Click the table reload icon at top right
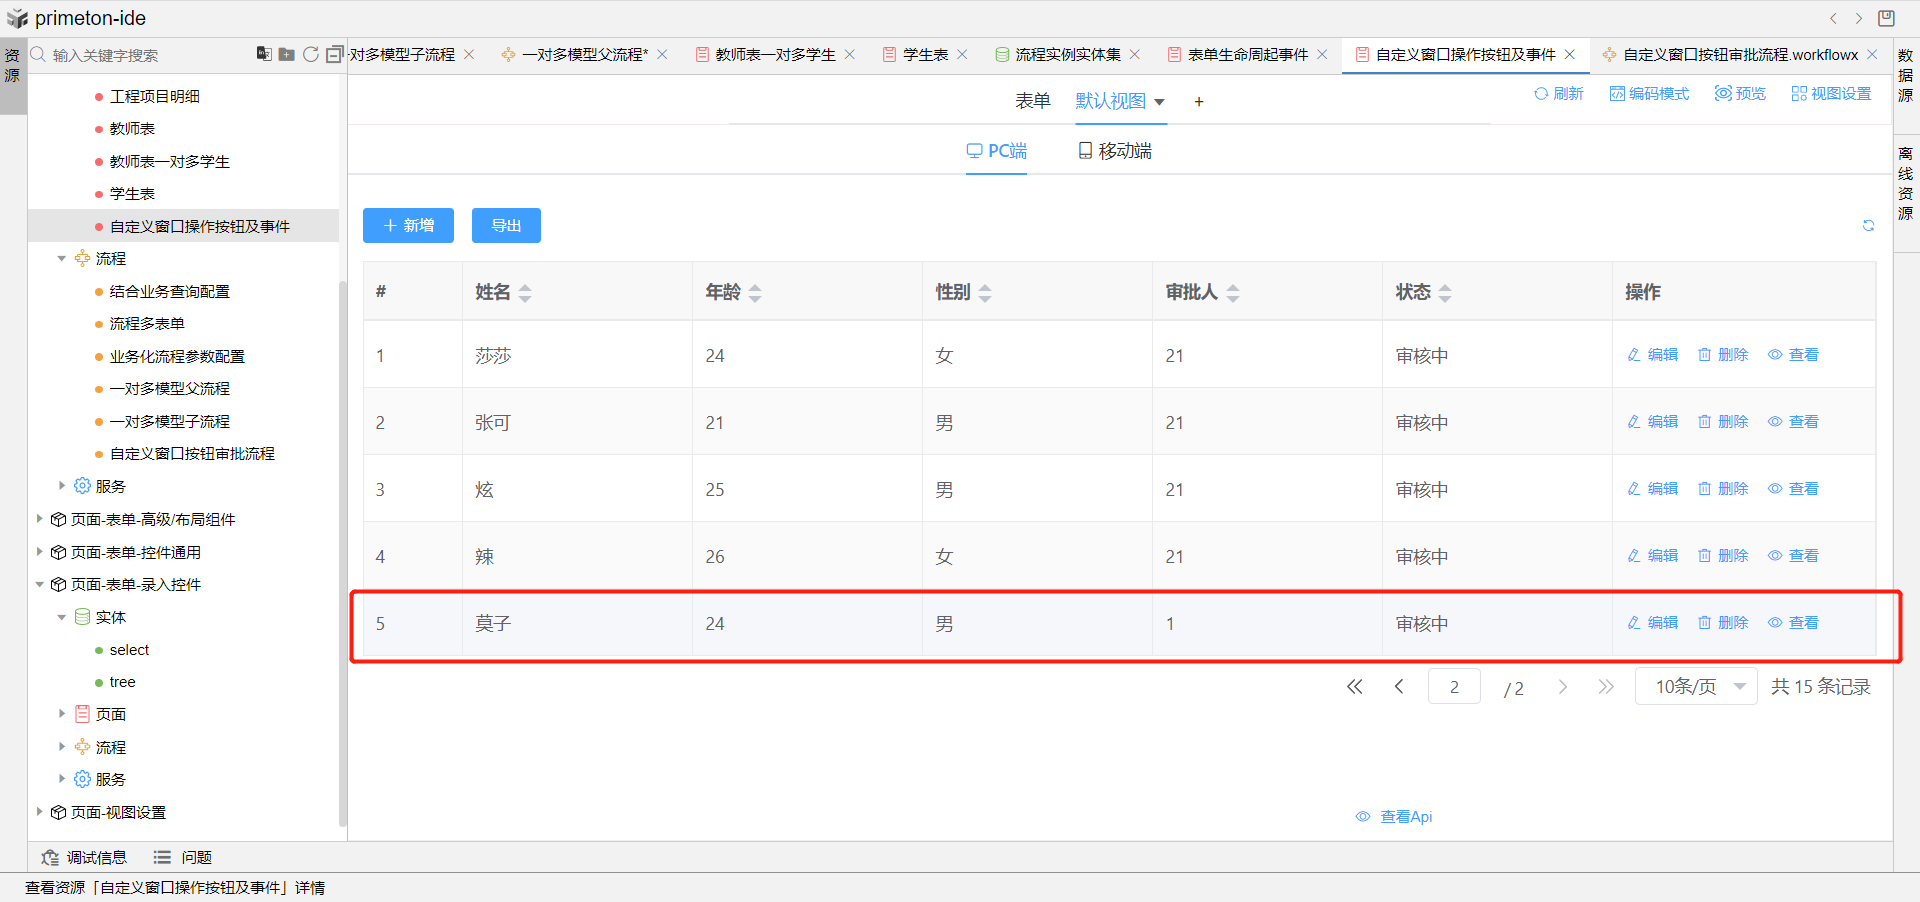 pyautogui.click(x=1868, y=226)
